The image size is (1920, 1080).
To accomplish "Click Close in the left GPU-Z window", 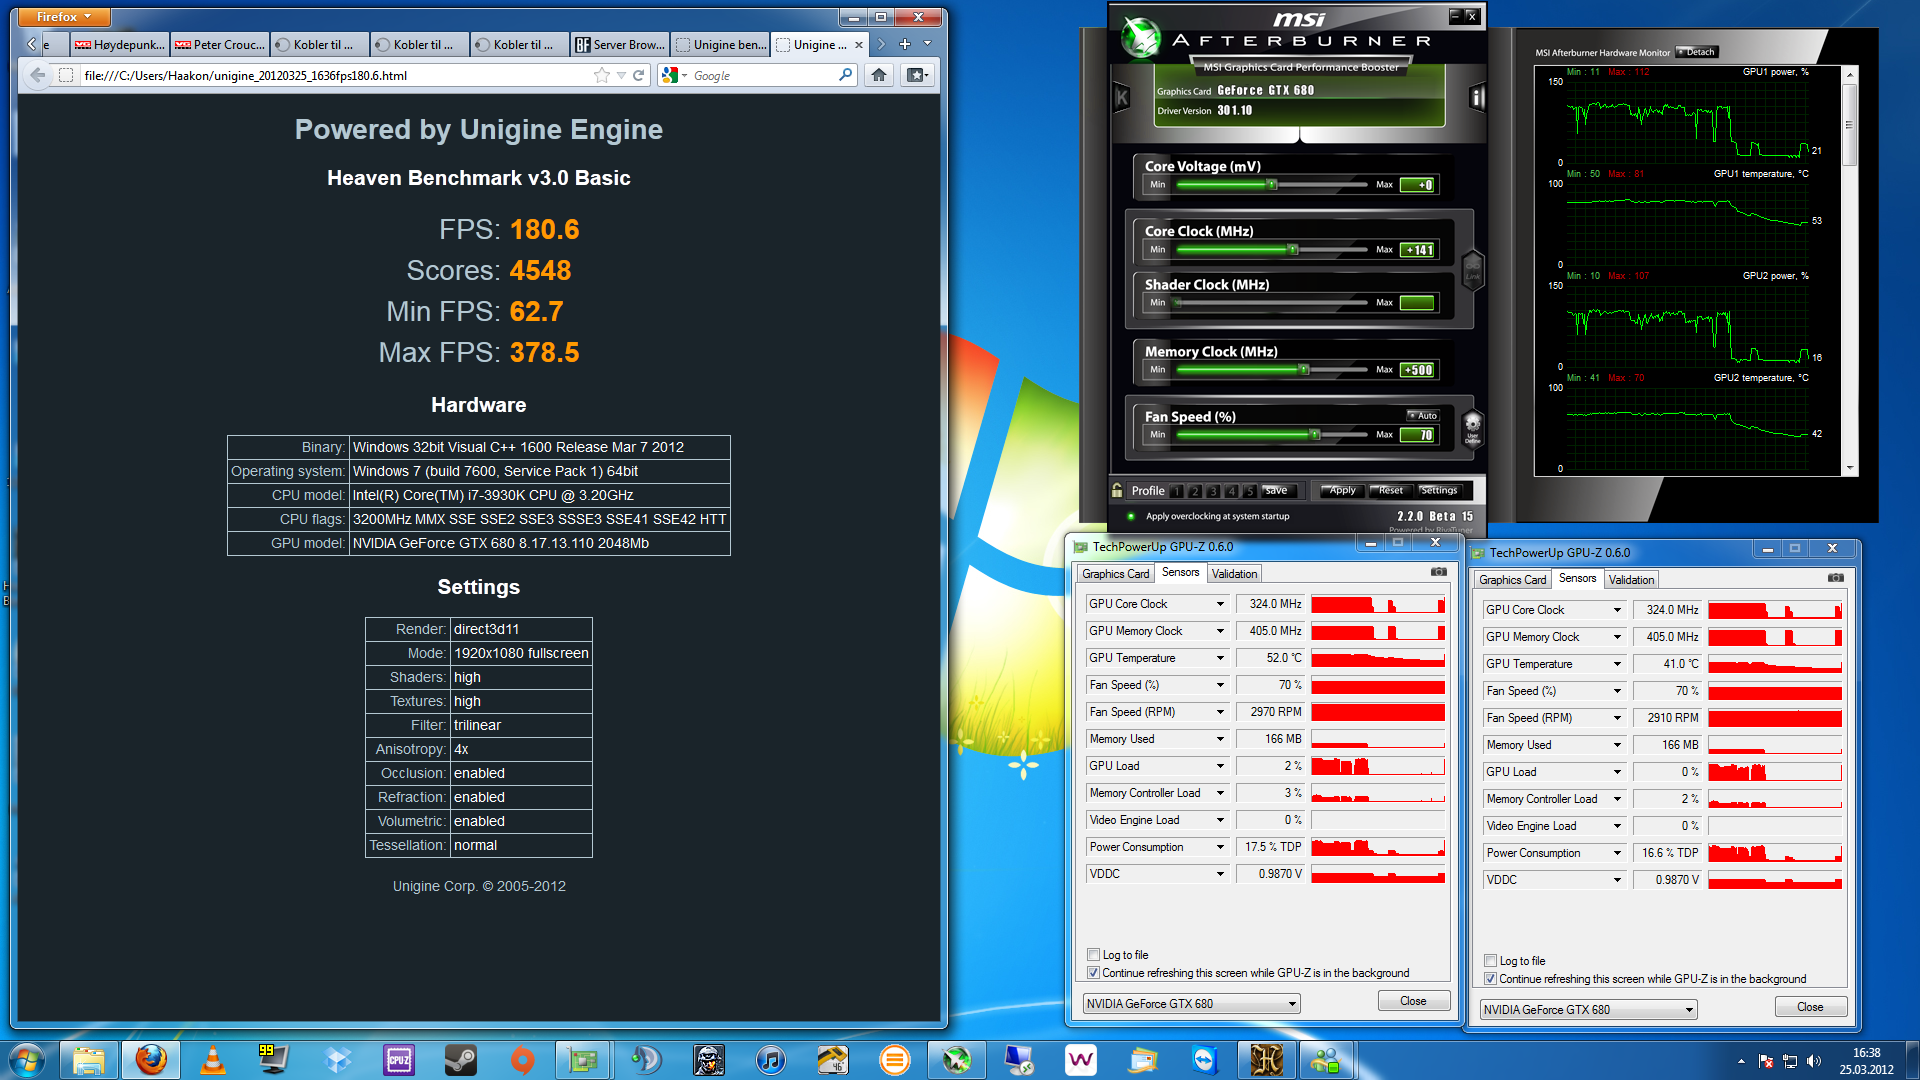I will pos(1413,1001).
